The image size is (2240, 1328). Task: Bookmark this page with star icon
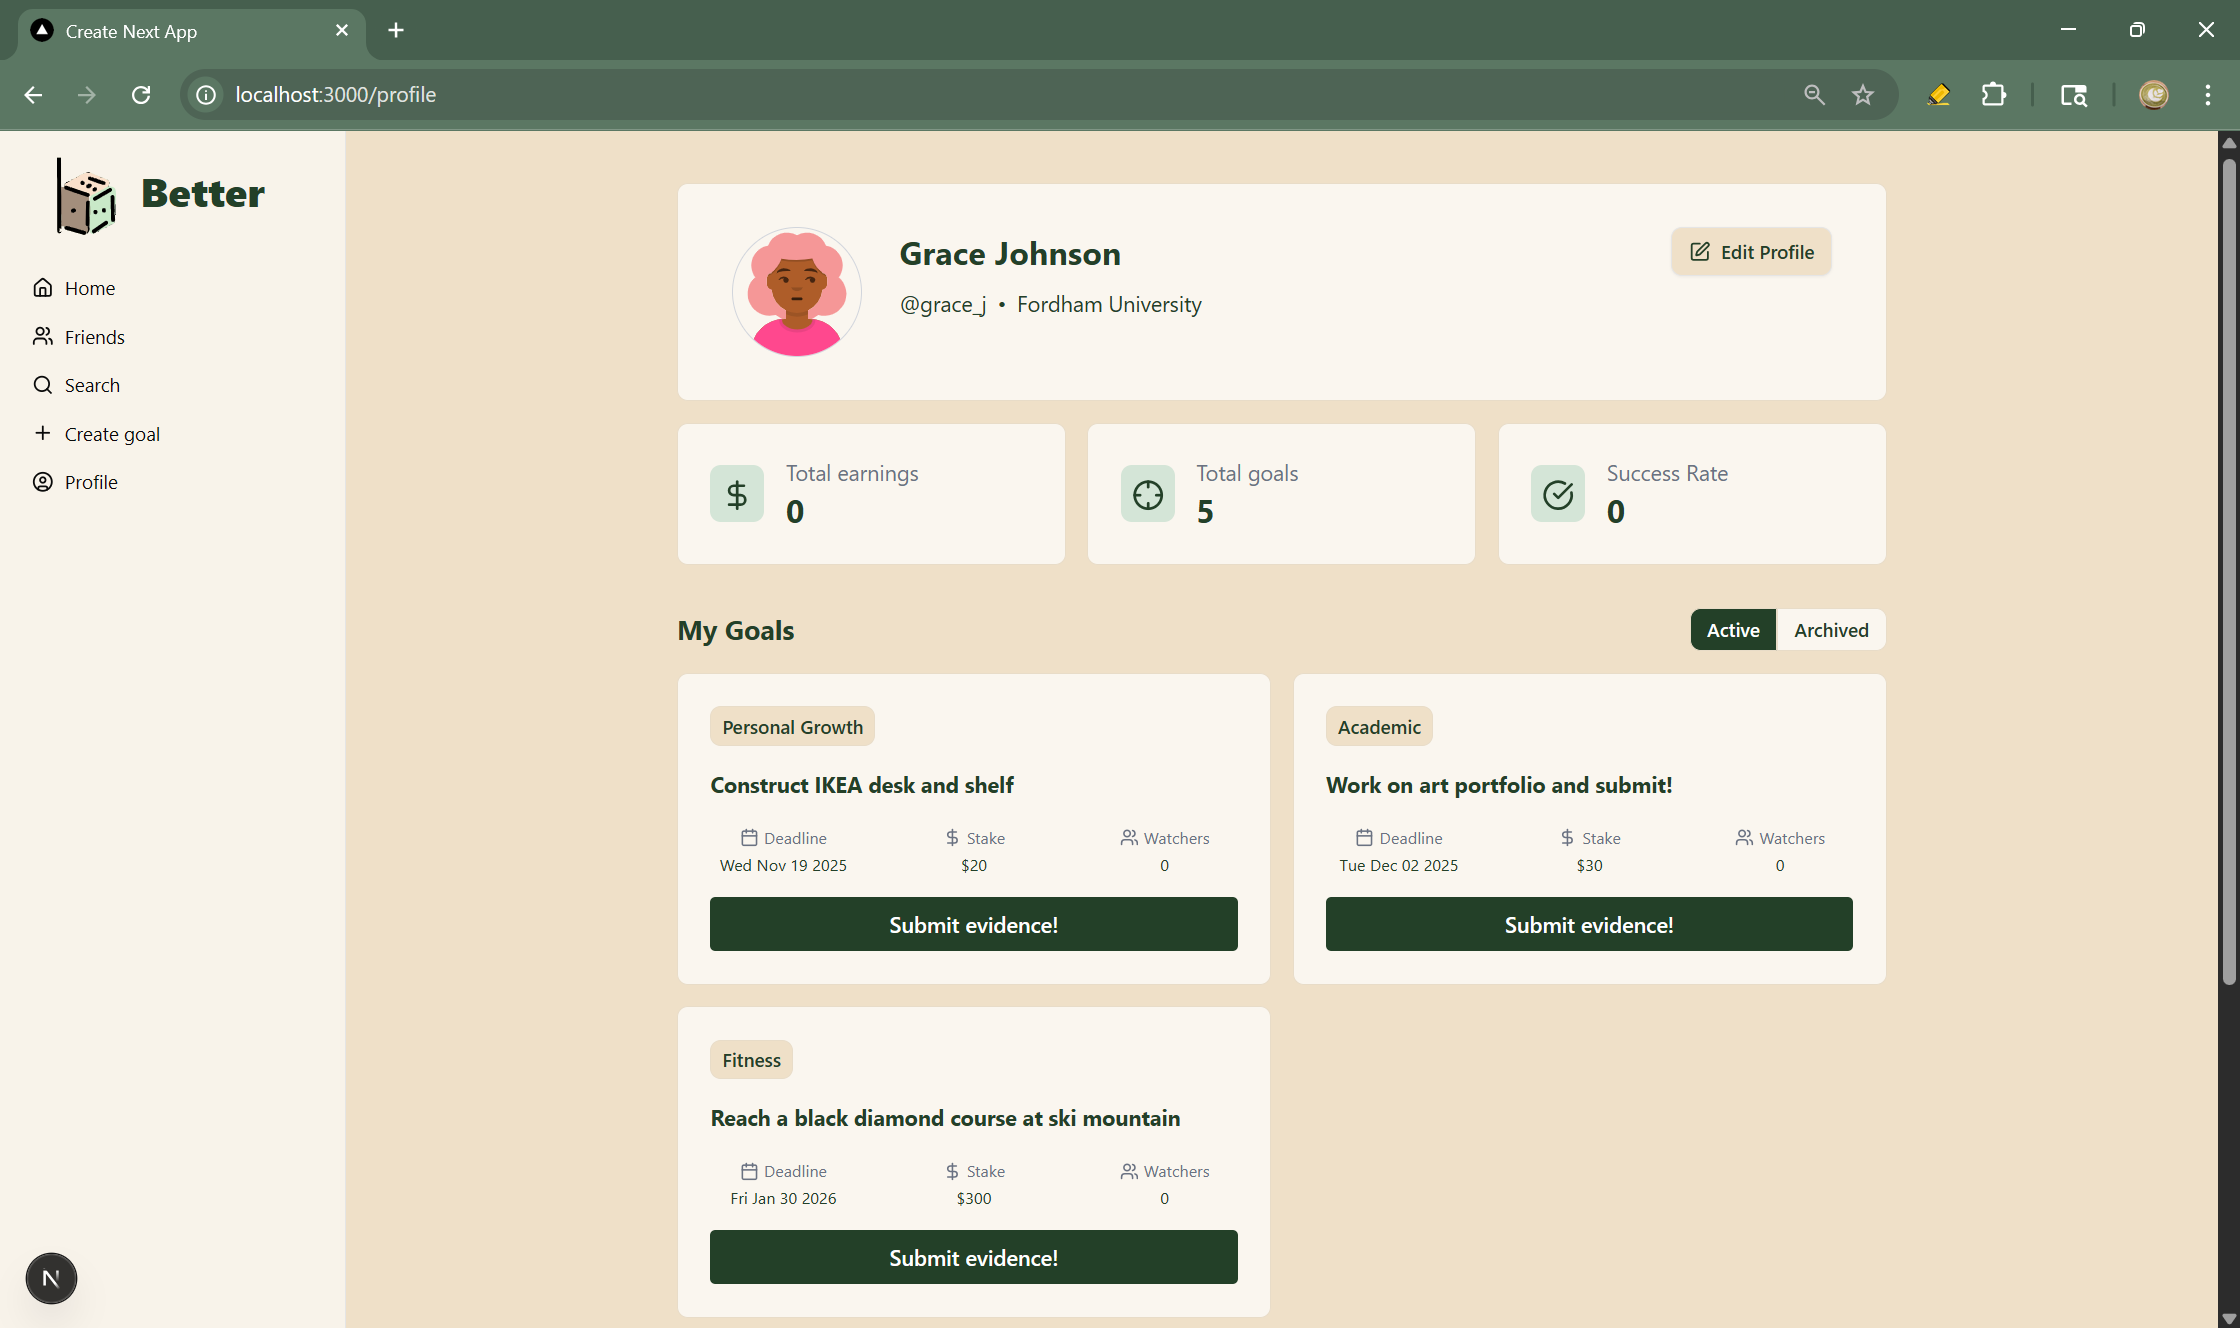(1862, 95)
